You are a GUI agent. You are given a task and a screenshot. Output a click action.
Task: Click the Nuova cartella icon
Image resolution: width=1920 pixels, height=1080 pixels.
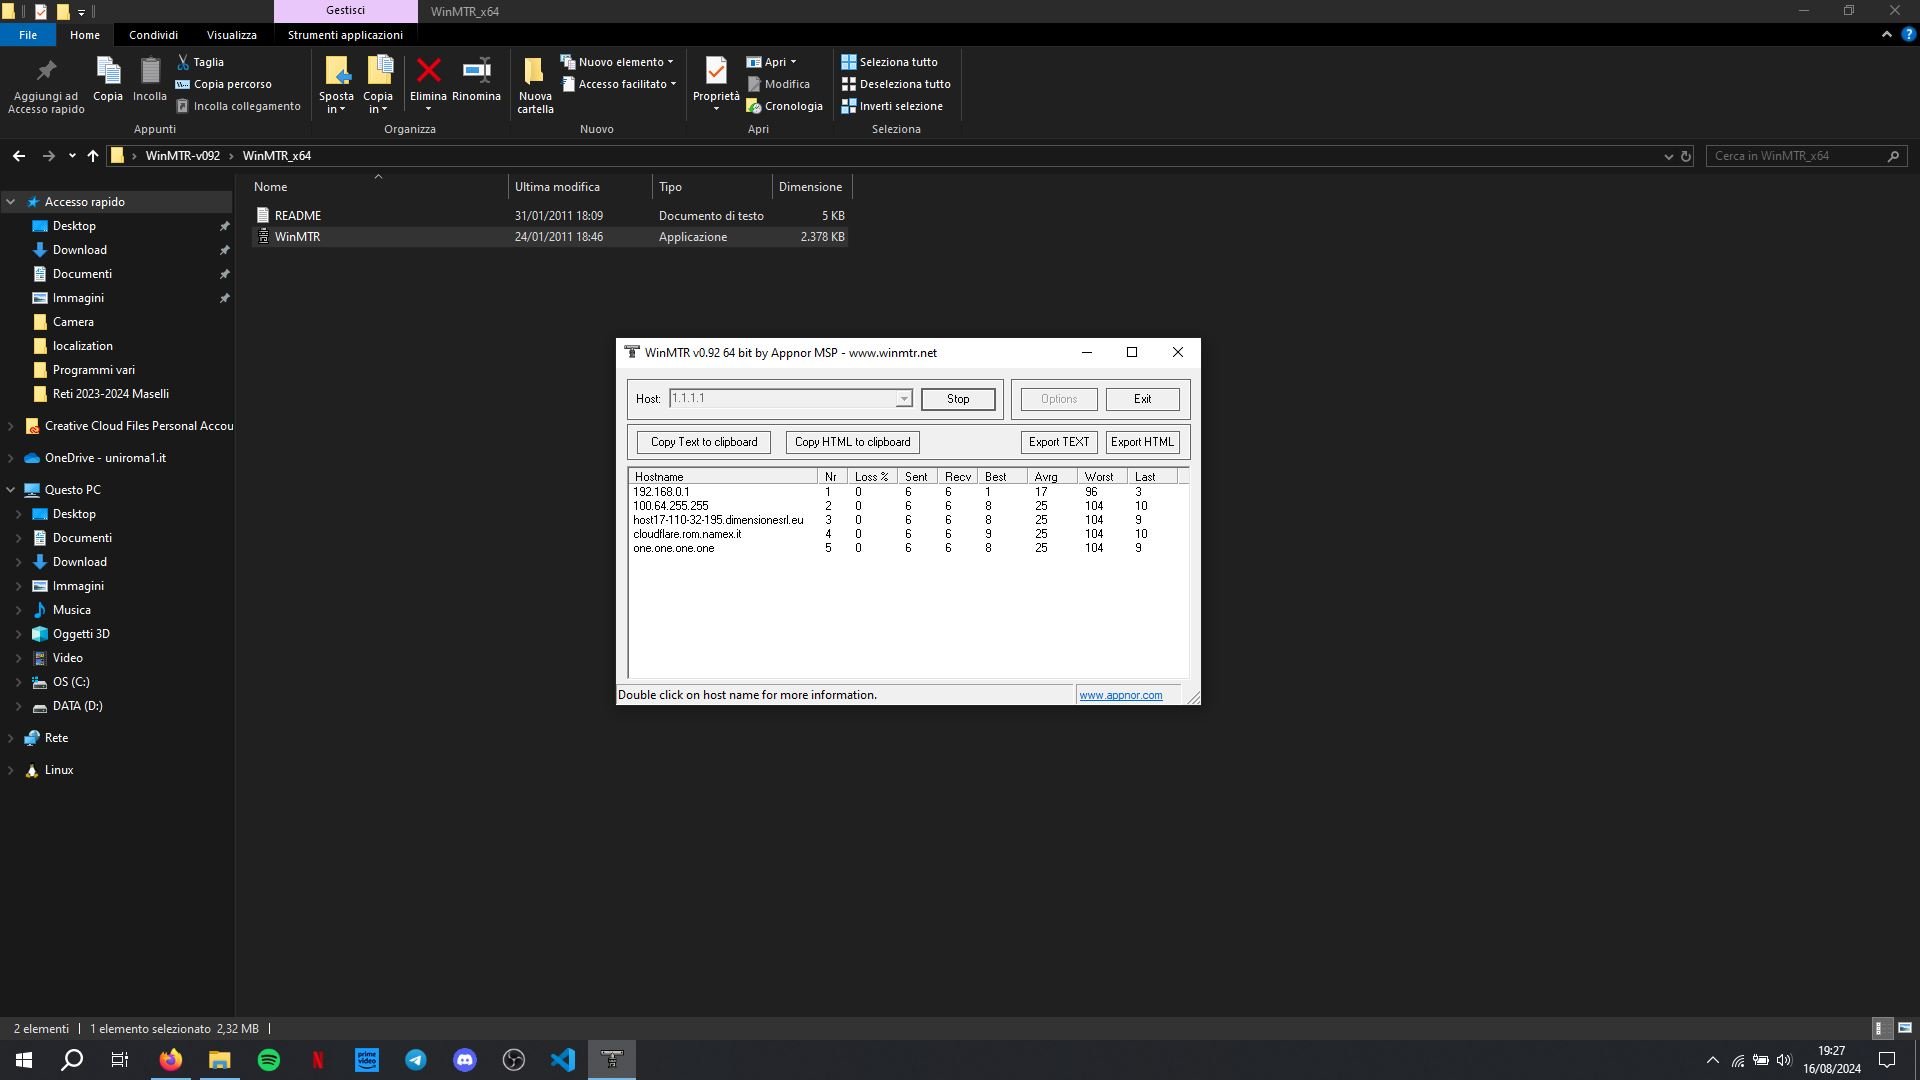(x=535, y=72)
